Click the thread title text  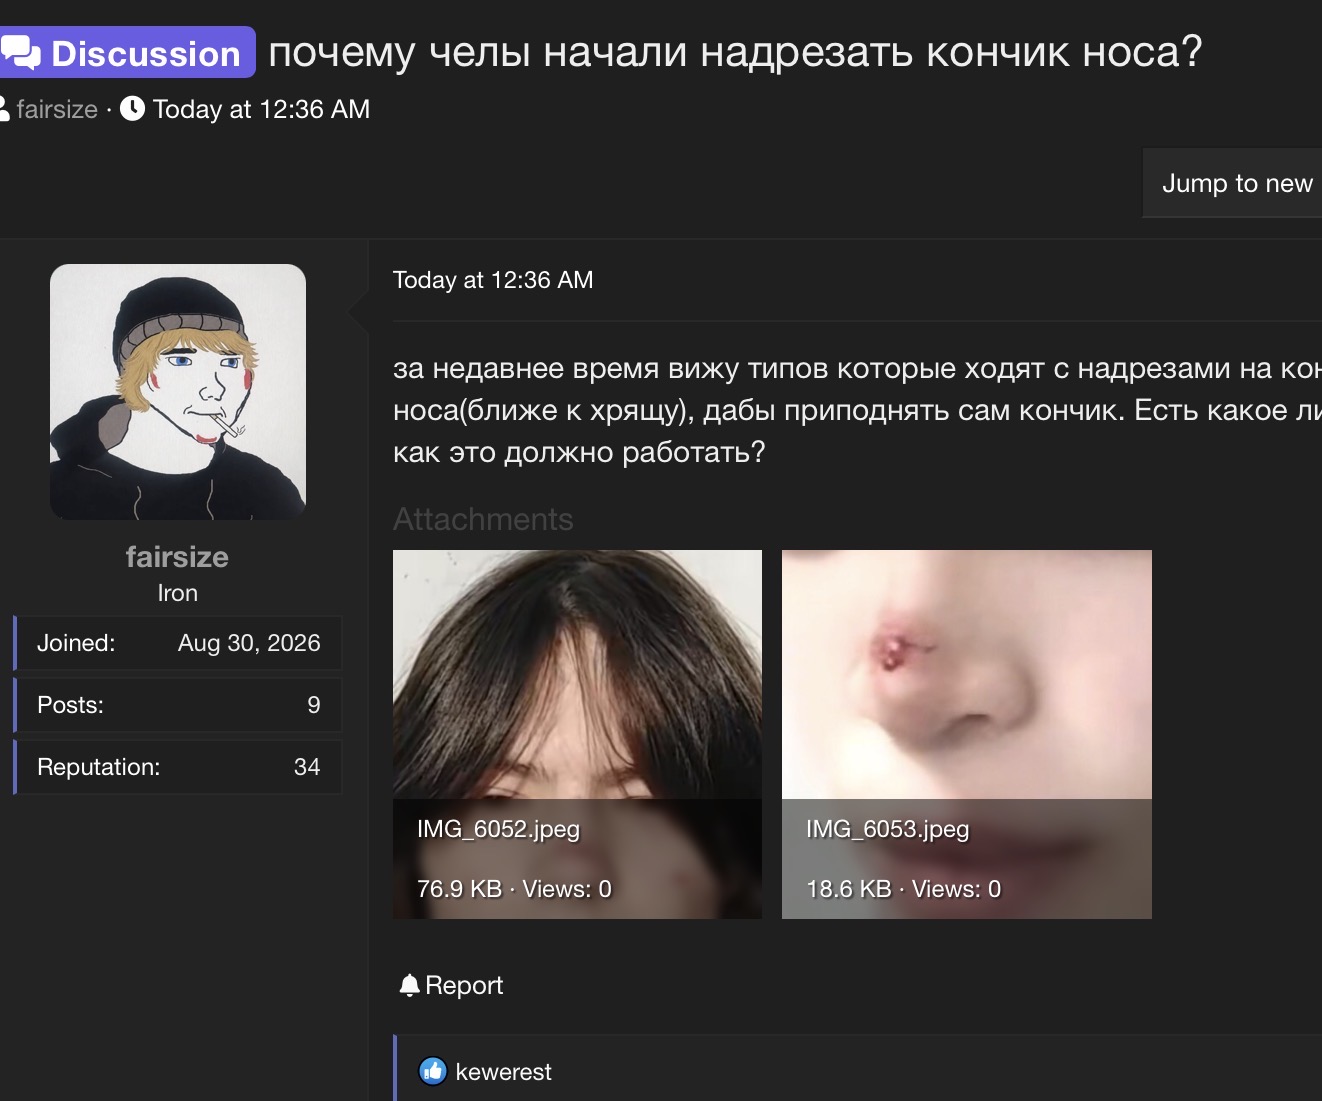[735, 52]
